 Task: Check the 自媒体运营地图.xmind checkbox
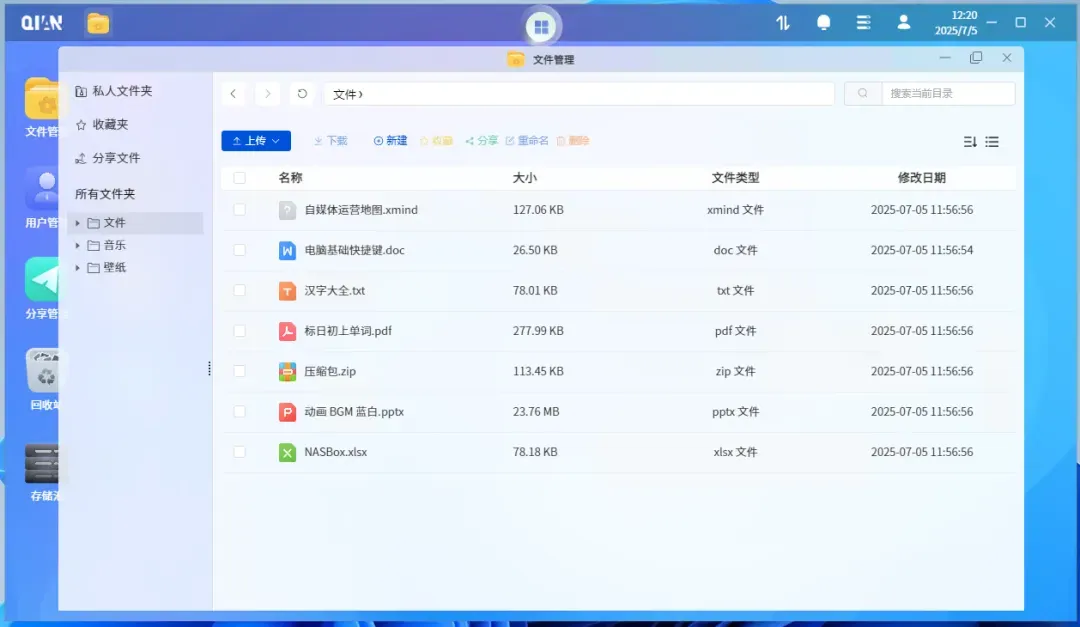[x=239, y=209]
